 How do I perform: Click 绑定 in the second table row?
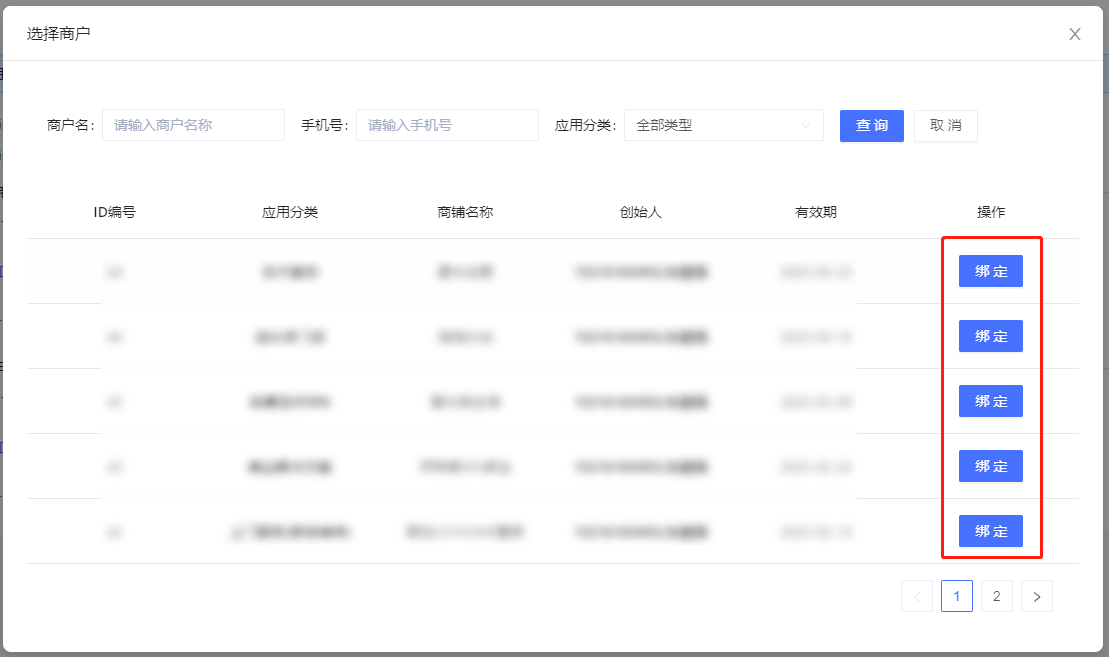click(991, 336)
